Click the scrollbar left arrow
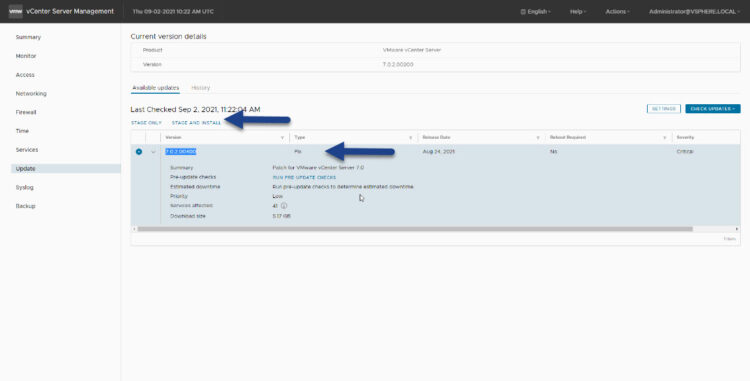Viewport: 750px width, 381px height. point(134,229)
